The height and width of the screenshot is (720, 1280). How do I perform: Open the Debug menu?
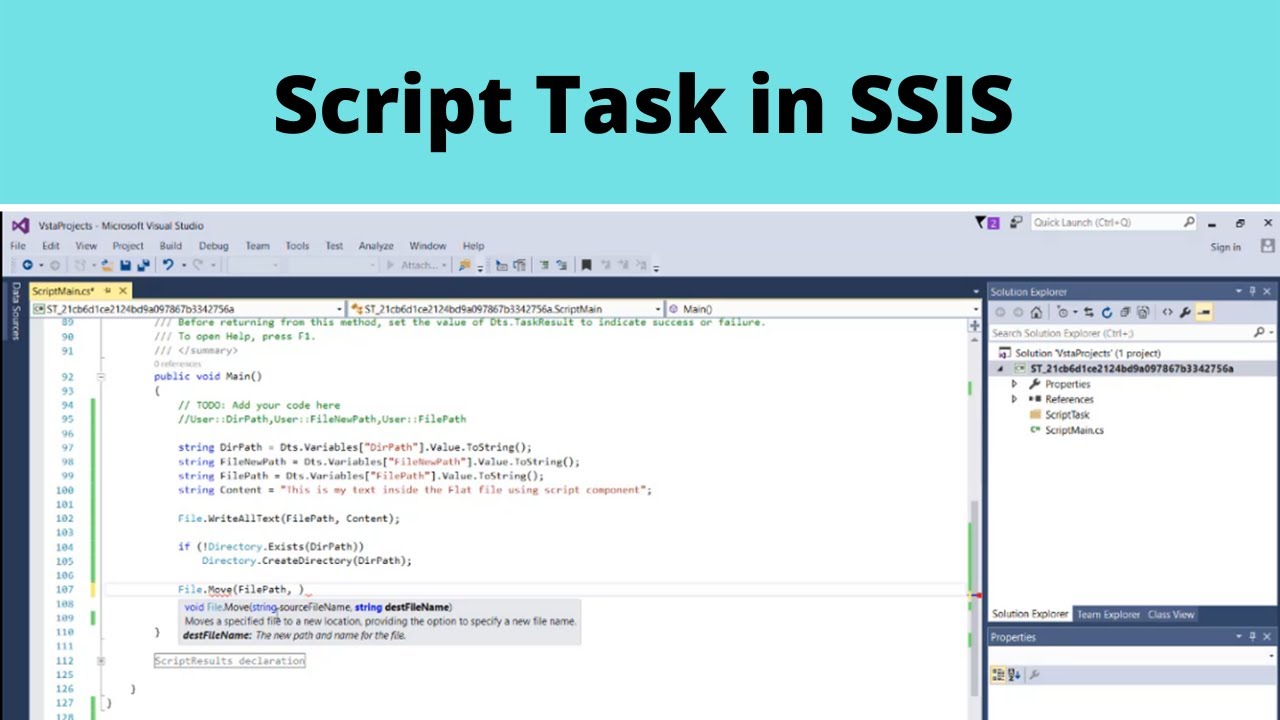(213, 246)
